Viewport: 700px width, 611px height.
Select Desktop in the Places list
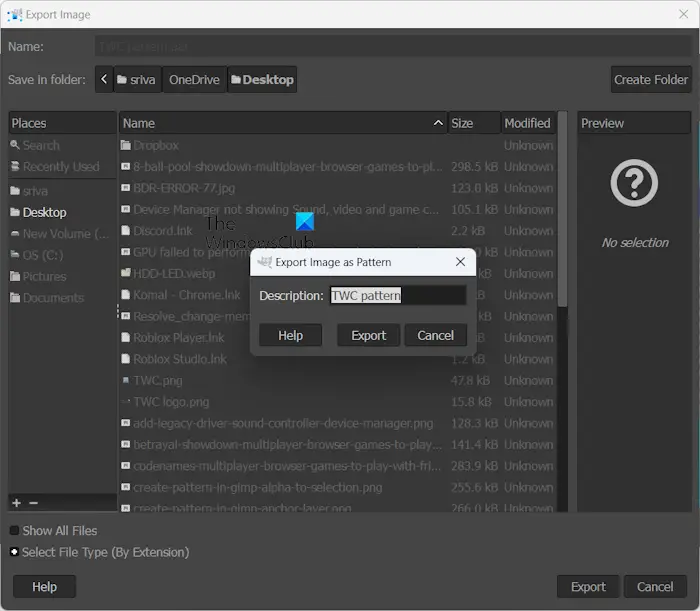(x=62, y=212)
